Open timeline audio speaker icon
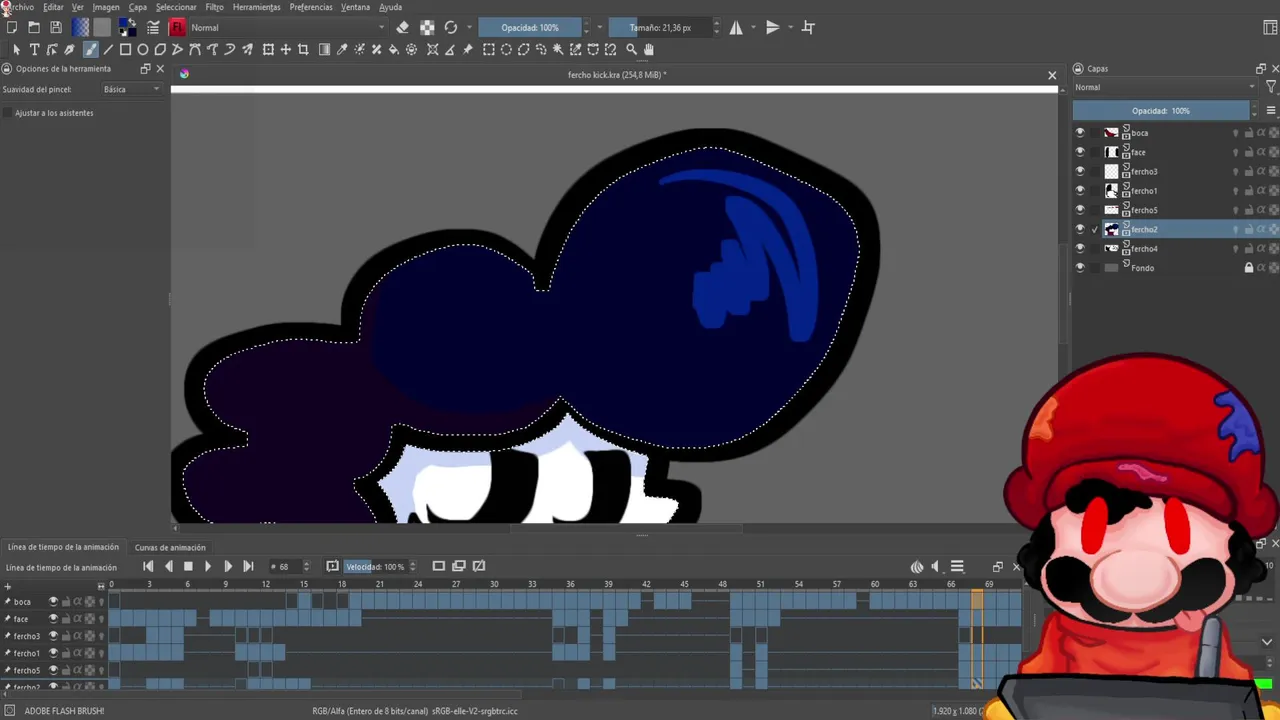Screen dimensions: 1280x720 (x=935, y=567)
